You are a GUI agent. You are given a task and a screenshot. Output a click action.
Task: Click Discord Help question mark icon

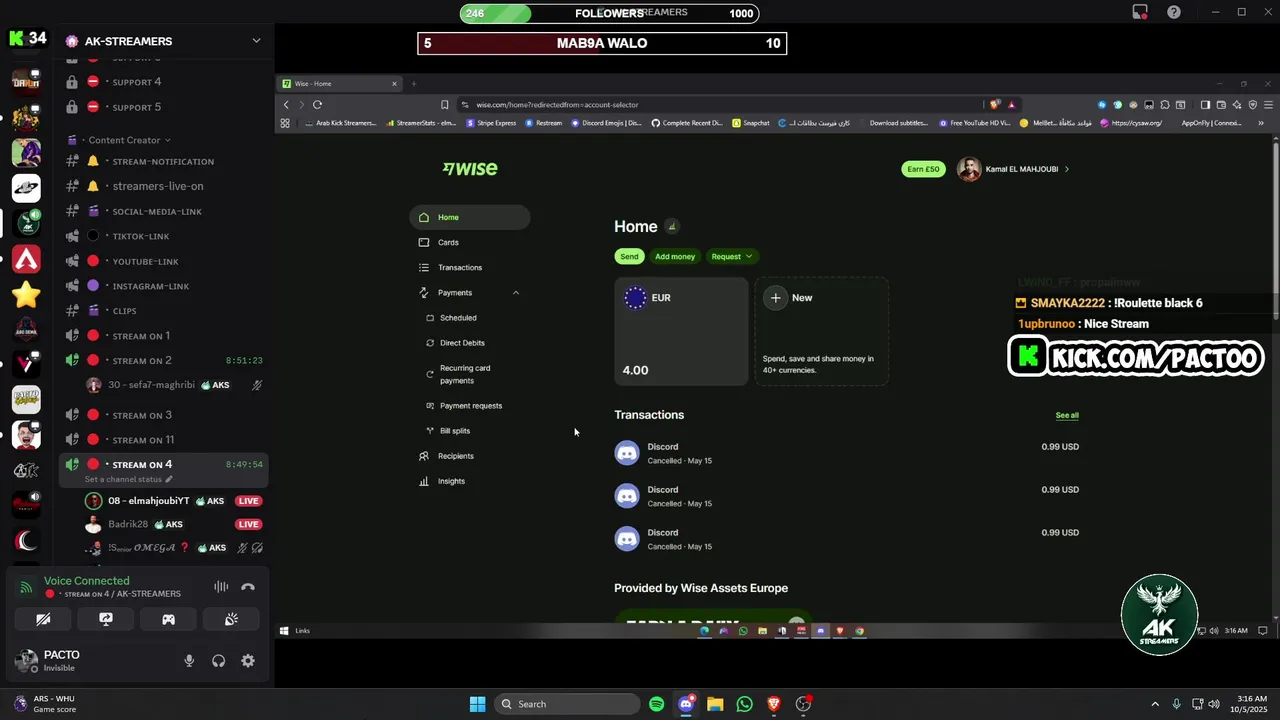(x=1174, y=12)
